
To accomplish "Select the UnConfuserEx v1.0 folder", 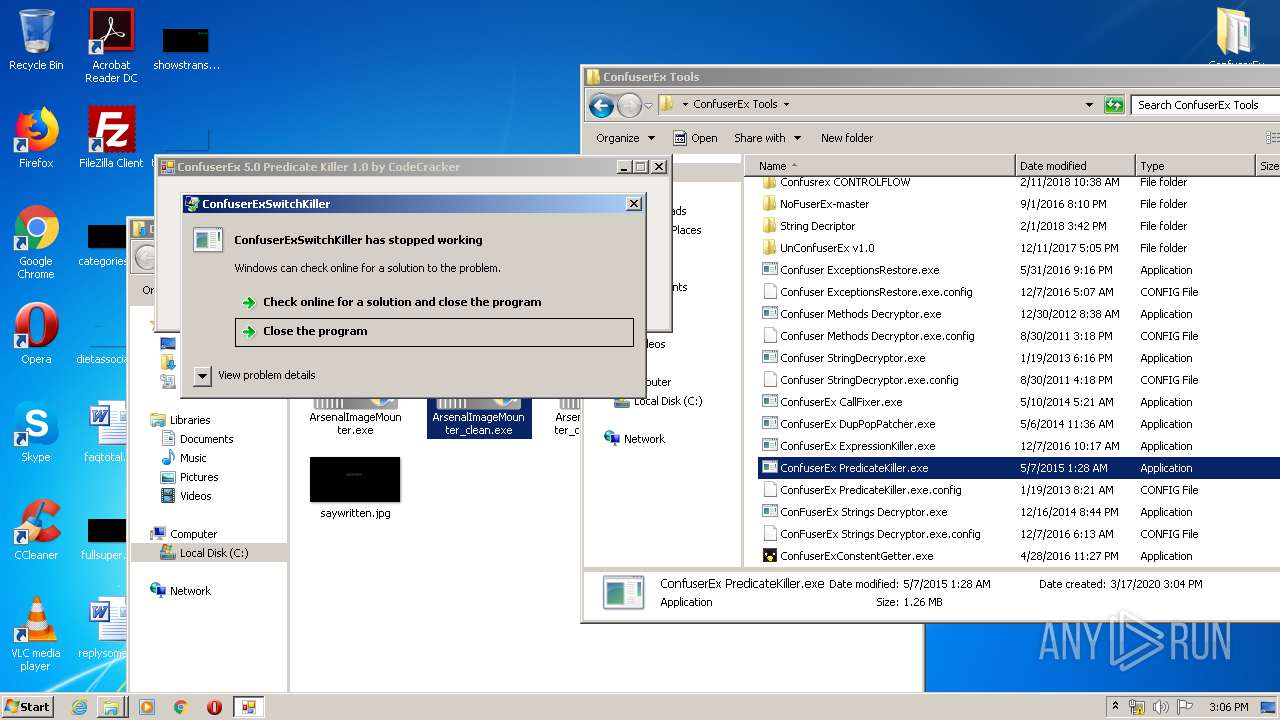I will [x=818, y=248].
